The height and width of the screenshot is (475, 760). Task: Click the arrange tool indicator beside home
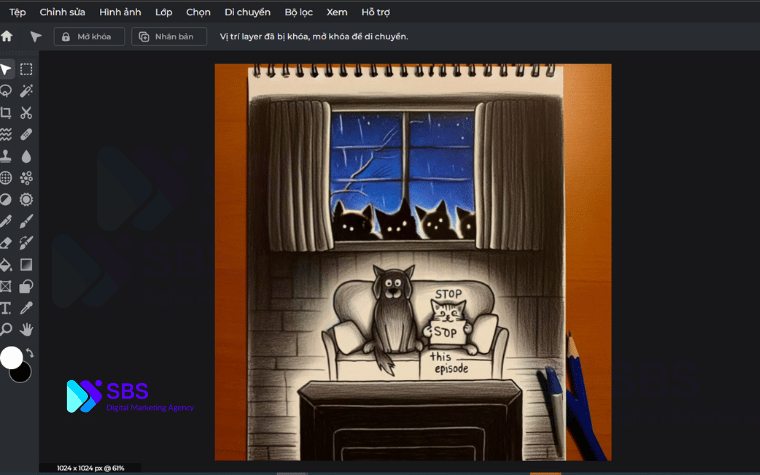pos(35,36)
